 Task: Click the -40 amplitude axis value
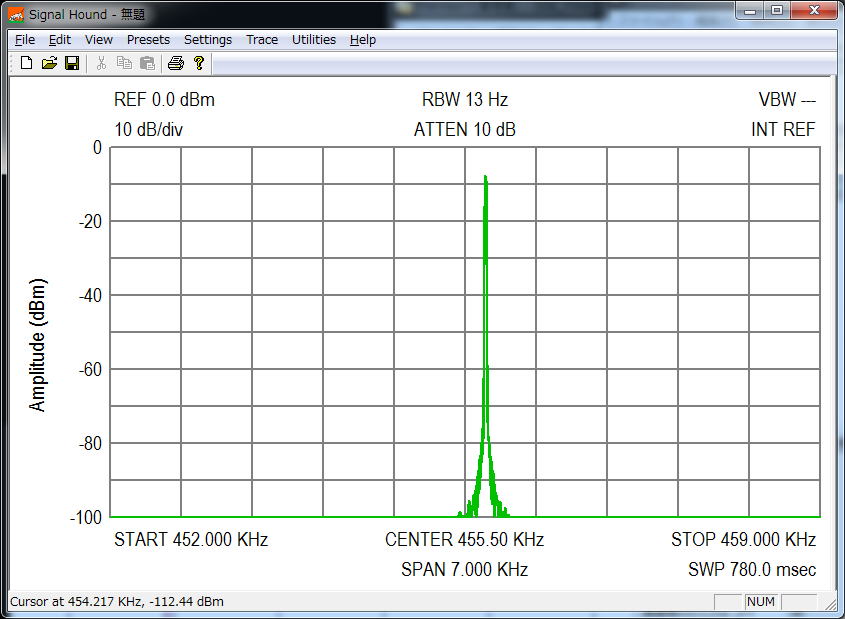click(90, 295)
